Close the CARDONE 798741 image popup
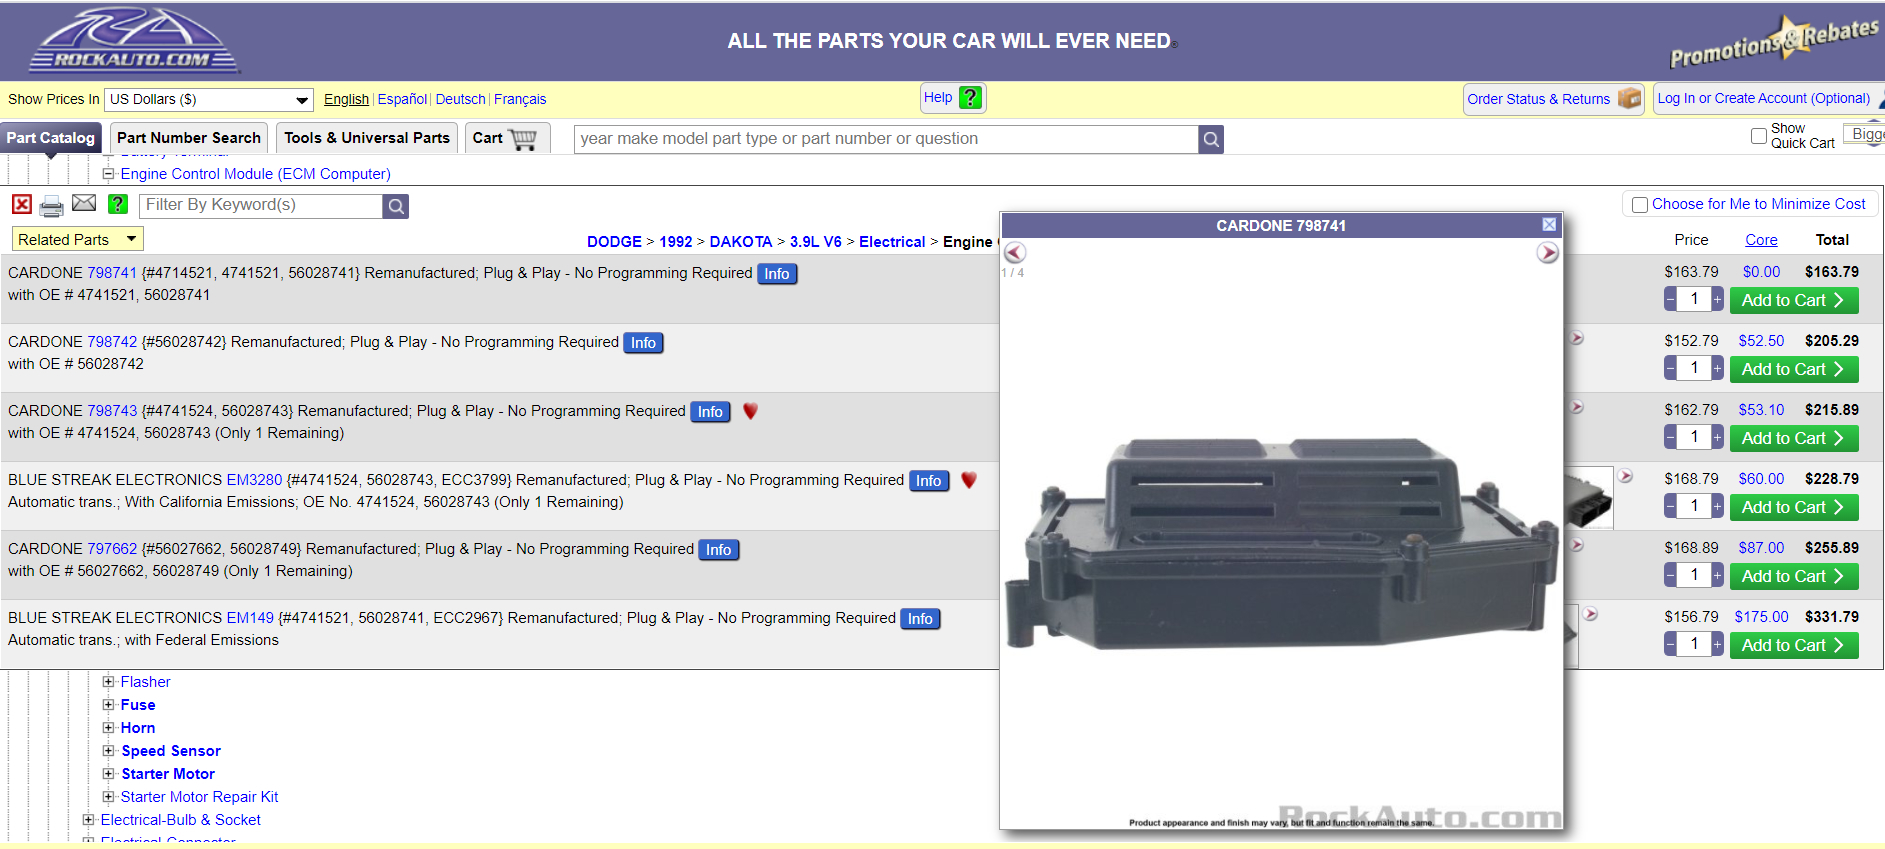The height and width of the screenshot is (849, 1885). [x=1549, y=225]
